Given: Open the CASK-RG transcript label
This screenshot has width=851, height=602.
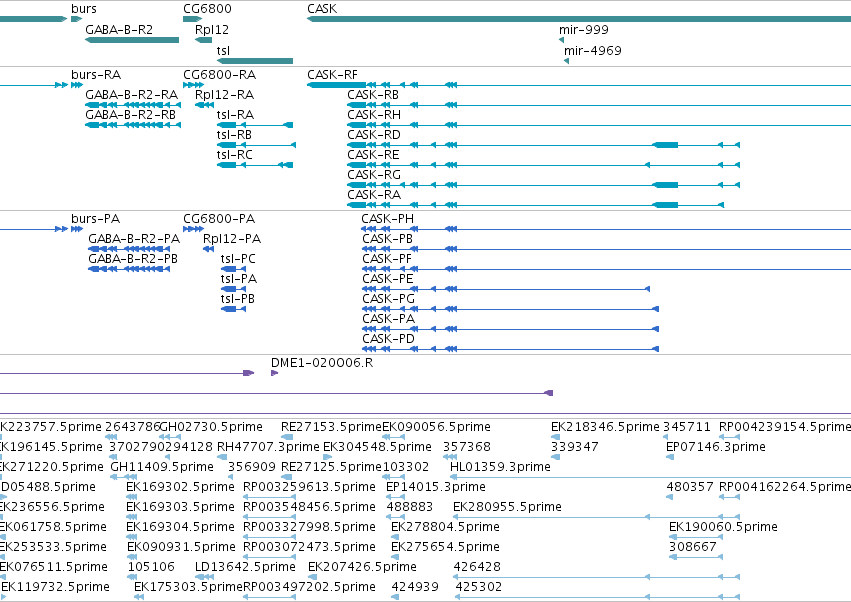Looking at the screenshot, I should 374,175.
